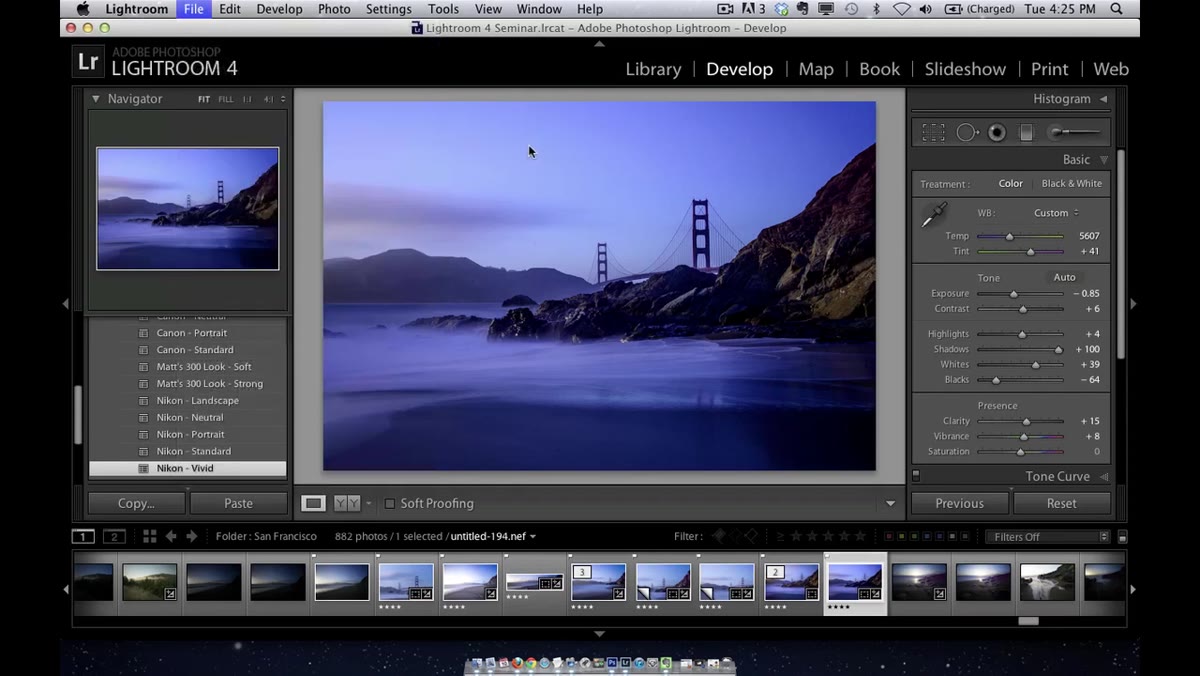Click the Previous button
Viewport: 1200px width, 676px height.
coord(960,503)
